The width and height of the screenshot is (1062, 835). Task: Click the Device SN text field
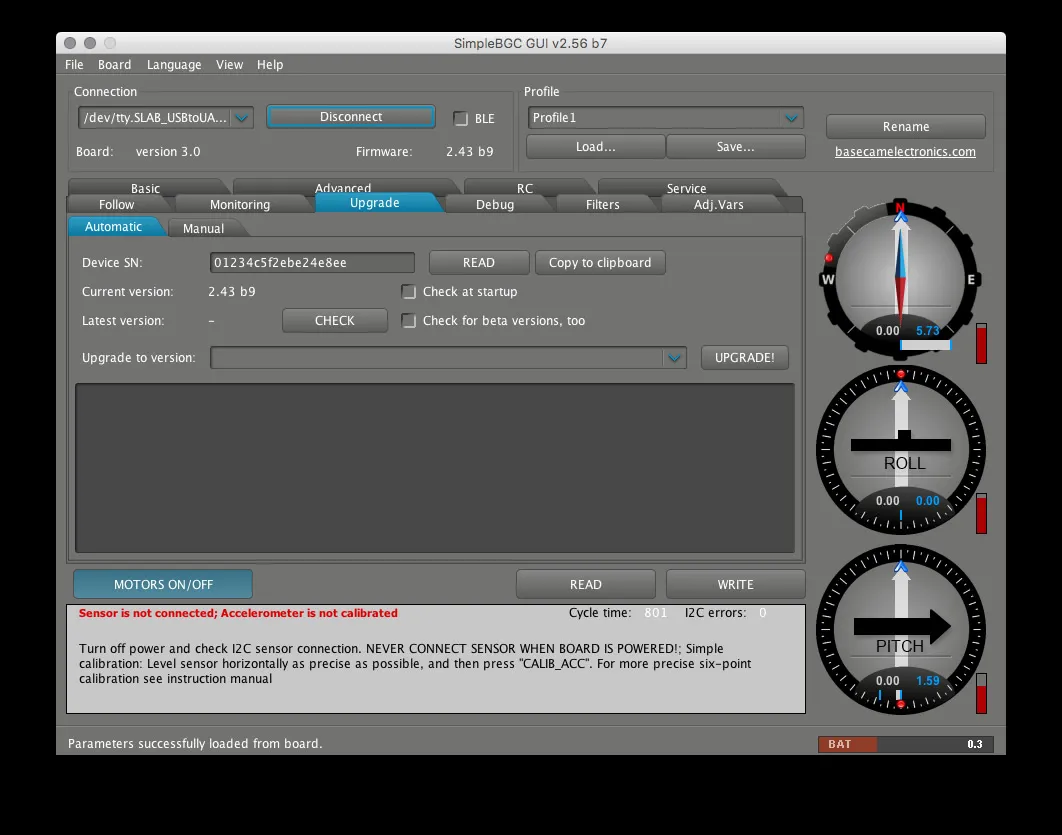pyautogui.click(x=312, y=263)
